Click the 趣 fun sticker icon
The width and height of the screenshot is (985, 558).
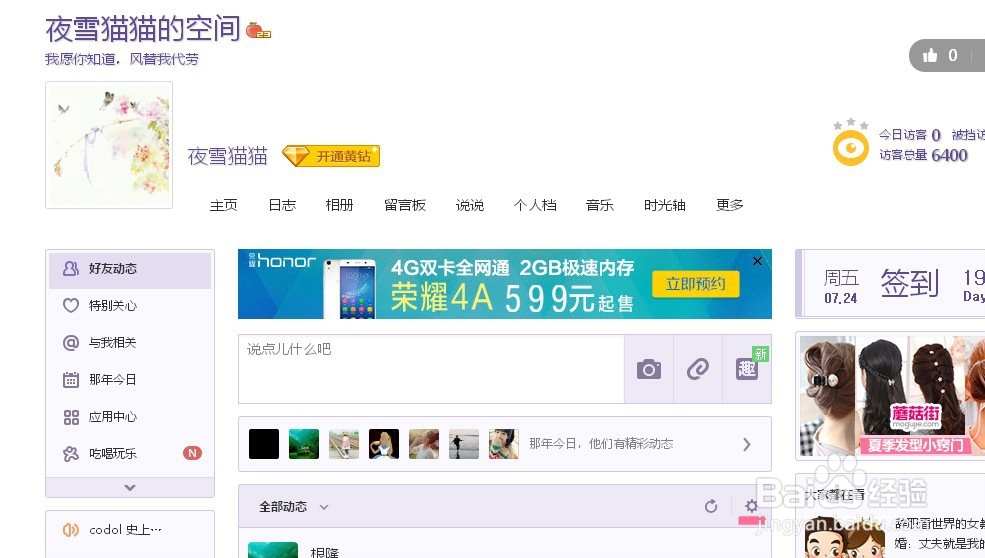tap(747, 369)
